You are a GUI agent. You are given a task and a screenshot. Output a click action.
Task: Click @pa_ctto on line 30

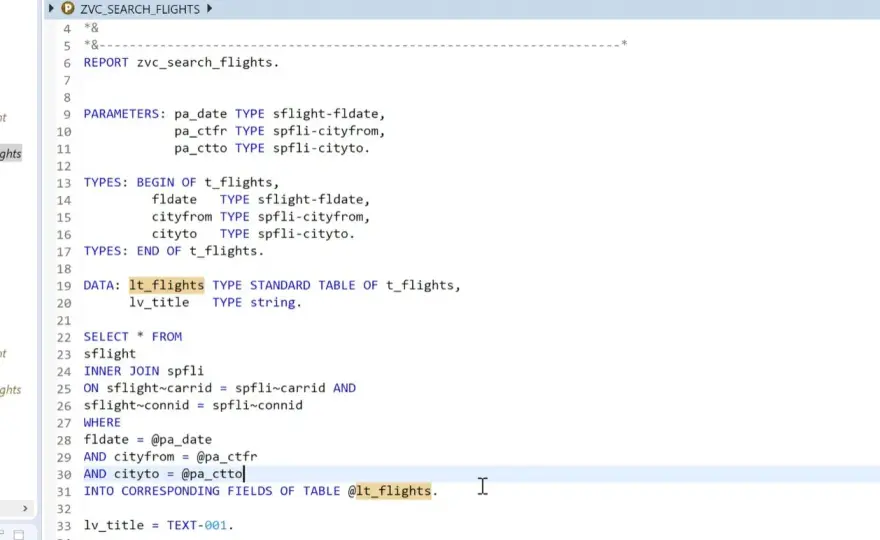tap(212, 474)
